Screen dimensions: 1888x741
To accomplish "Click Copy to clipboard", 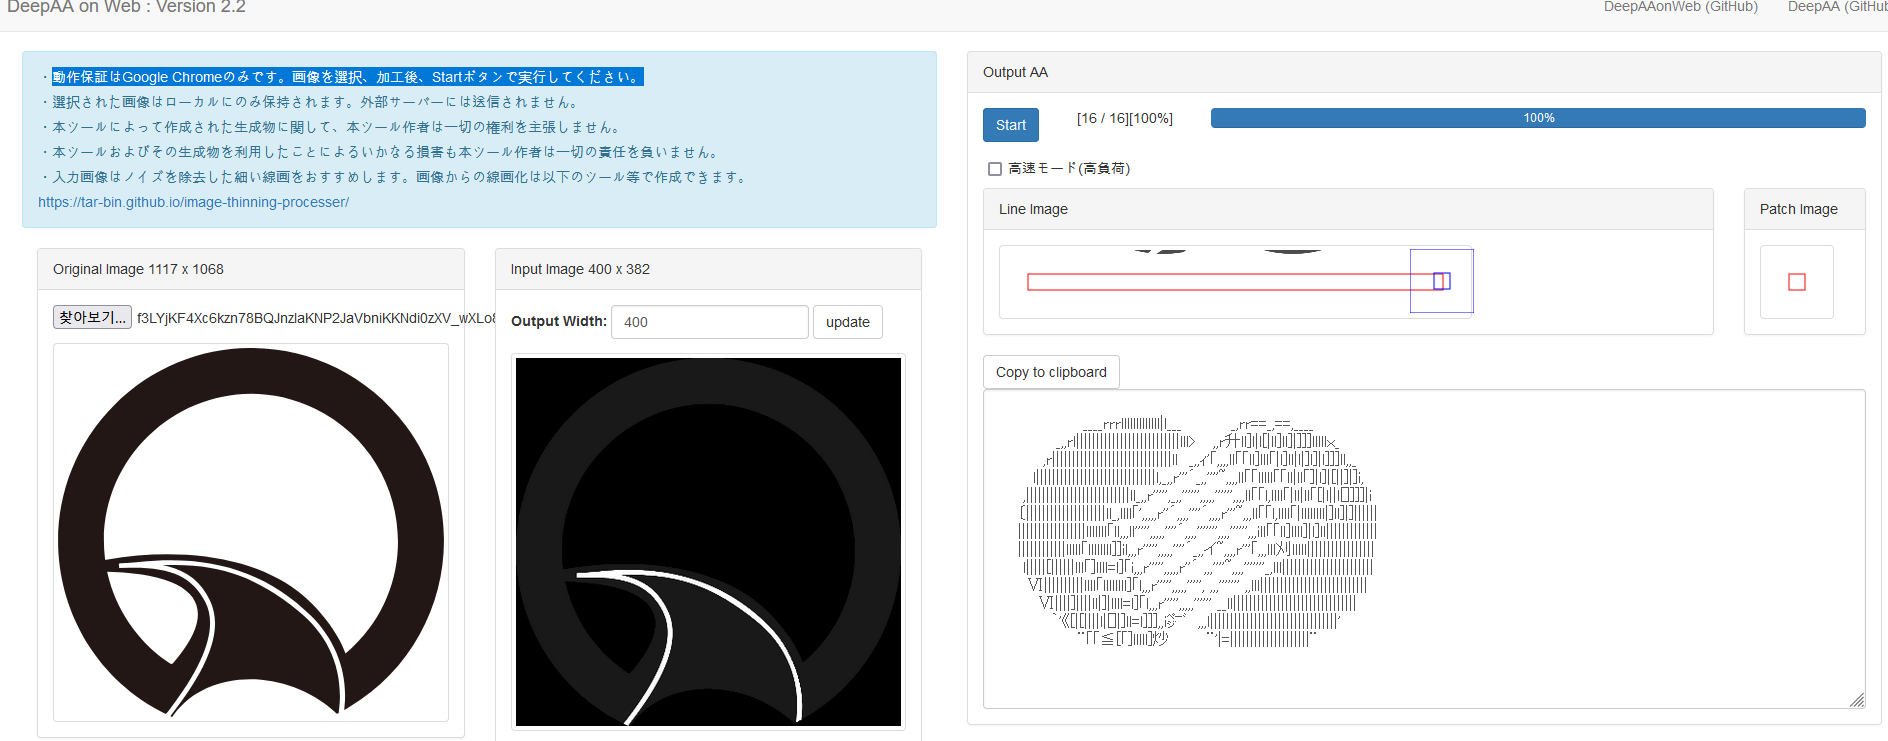I will [x=1051, y=372].
